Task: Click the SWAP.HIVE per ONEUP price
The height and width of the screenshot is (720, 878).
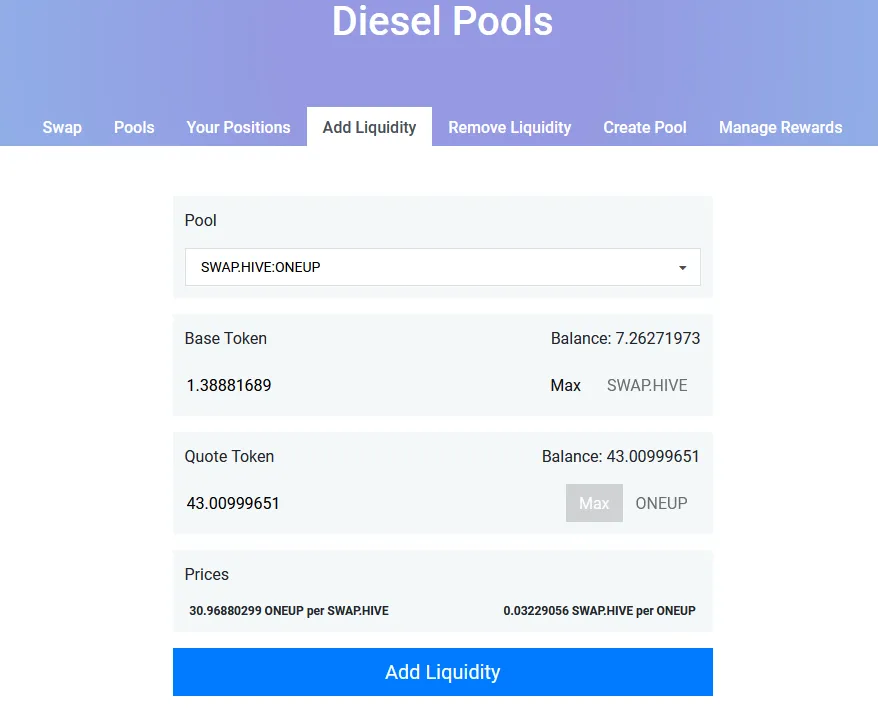Action: click(x=599, y=610)
